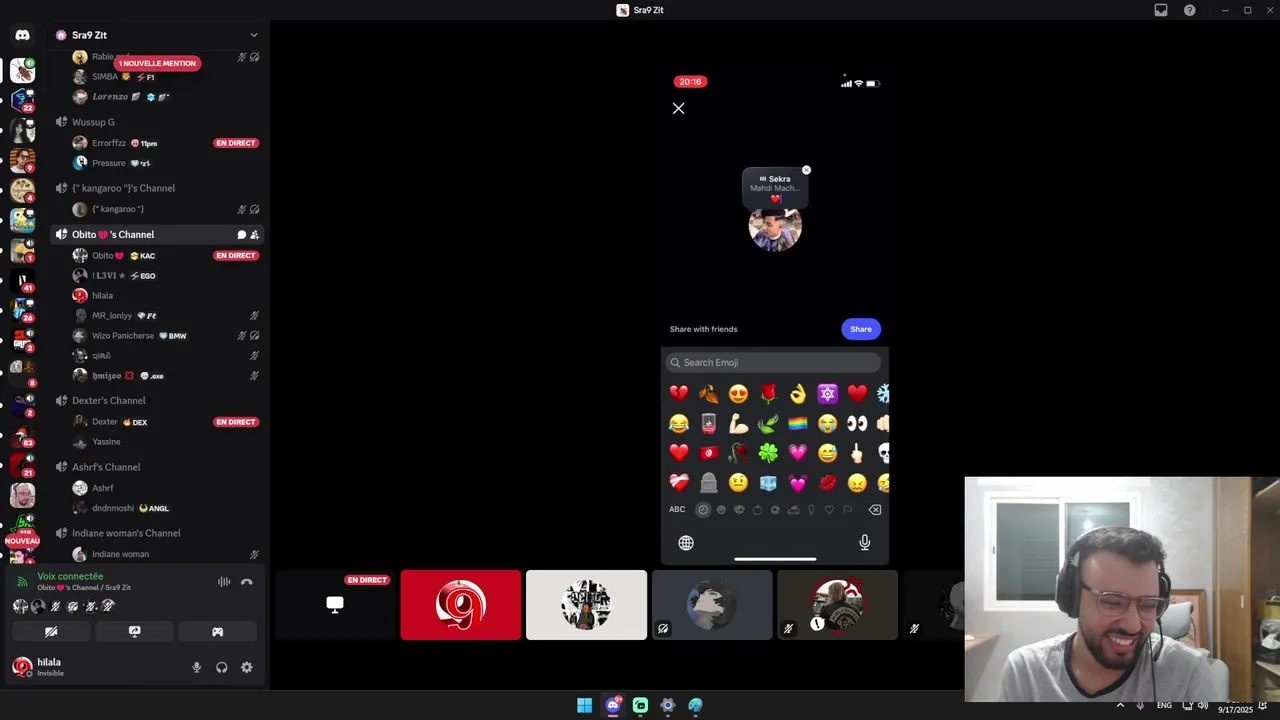1280x720 pixels.
Task: Focus the Search Emoji field
Action: click(x=773, y=362)
